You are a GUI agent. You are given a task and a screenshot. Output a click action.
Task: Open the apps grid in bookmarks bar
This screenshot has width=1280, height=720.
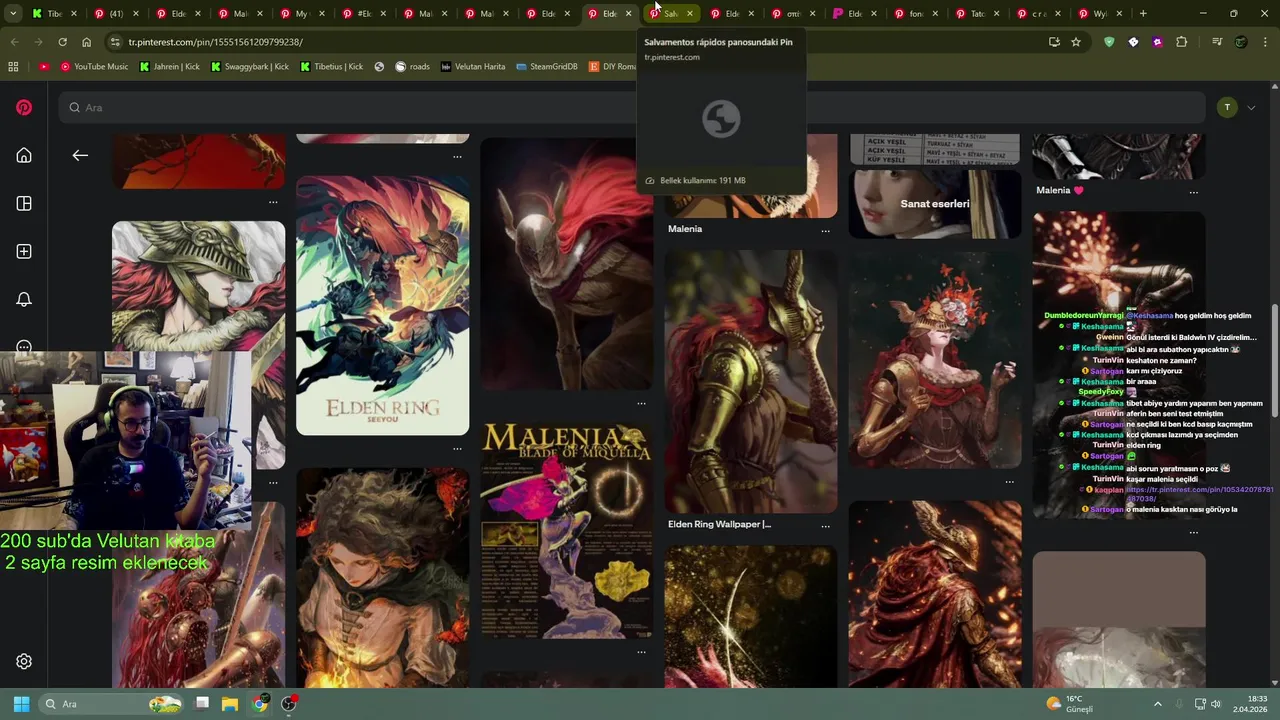[13, 66]
